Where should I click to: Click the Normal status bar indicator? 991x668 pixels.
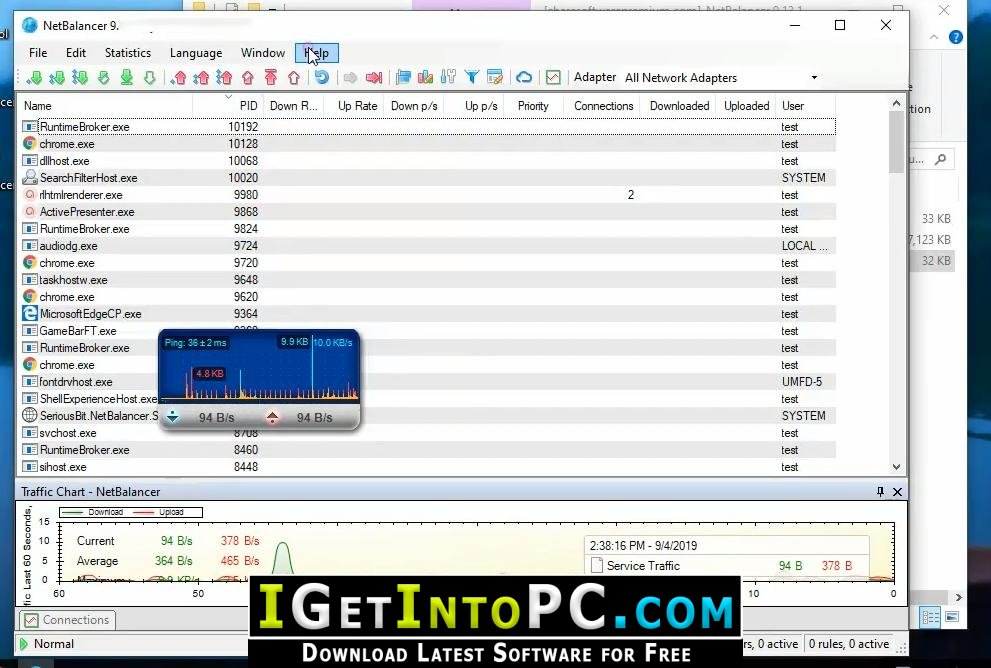(x=46, y=644)
